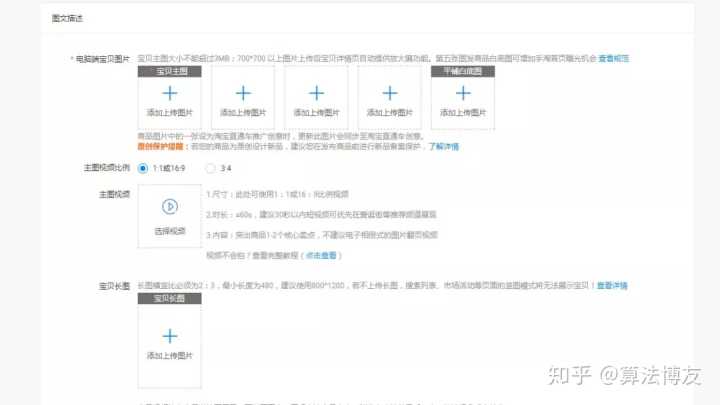Choose the 3:4 video ratio radio button

[210, 168]
